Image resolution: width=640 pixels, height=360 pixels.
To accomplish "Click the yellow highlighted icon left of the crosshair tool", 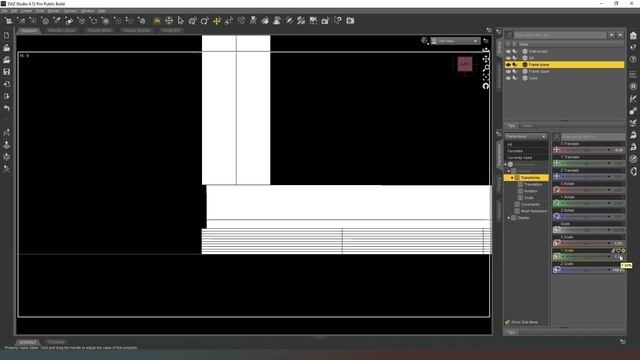I will coord(157,20).
